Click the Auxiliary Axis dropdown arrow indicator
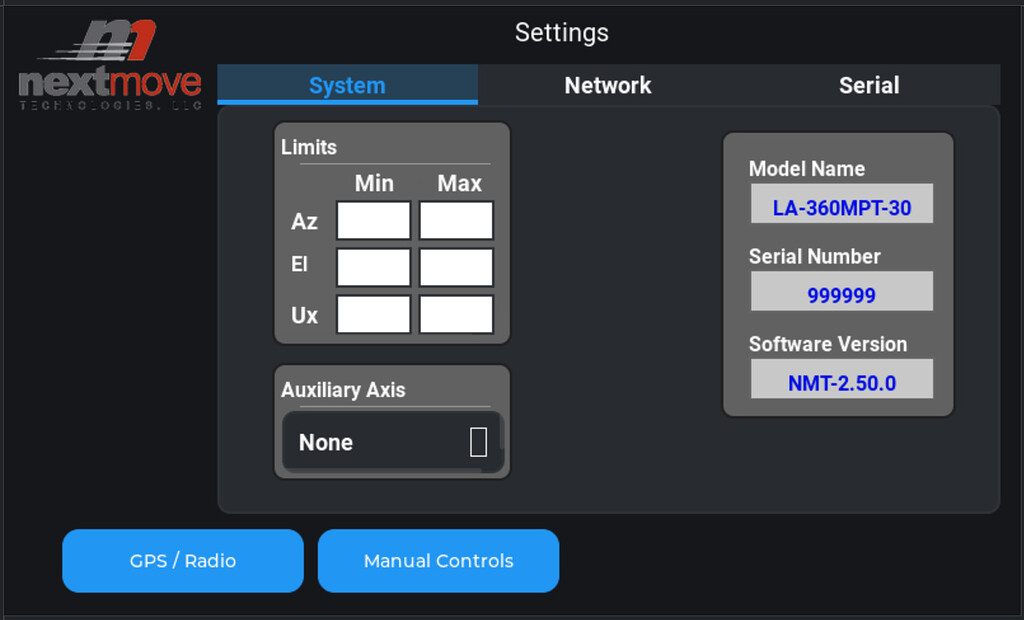 pos(478,442)
